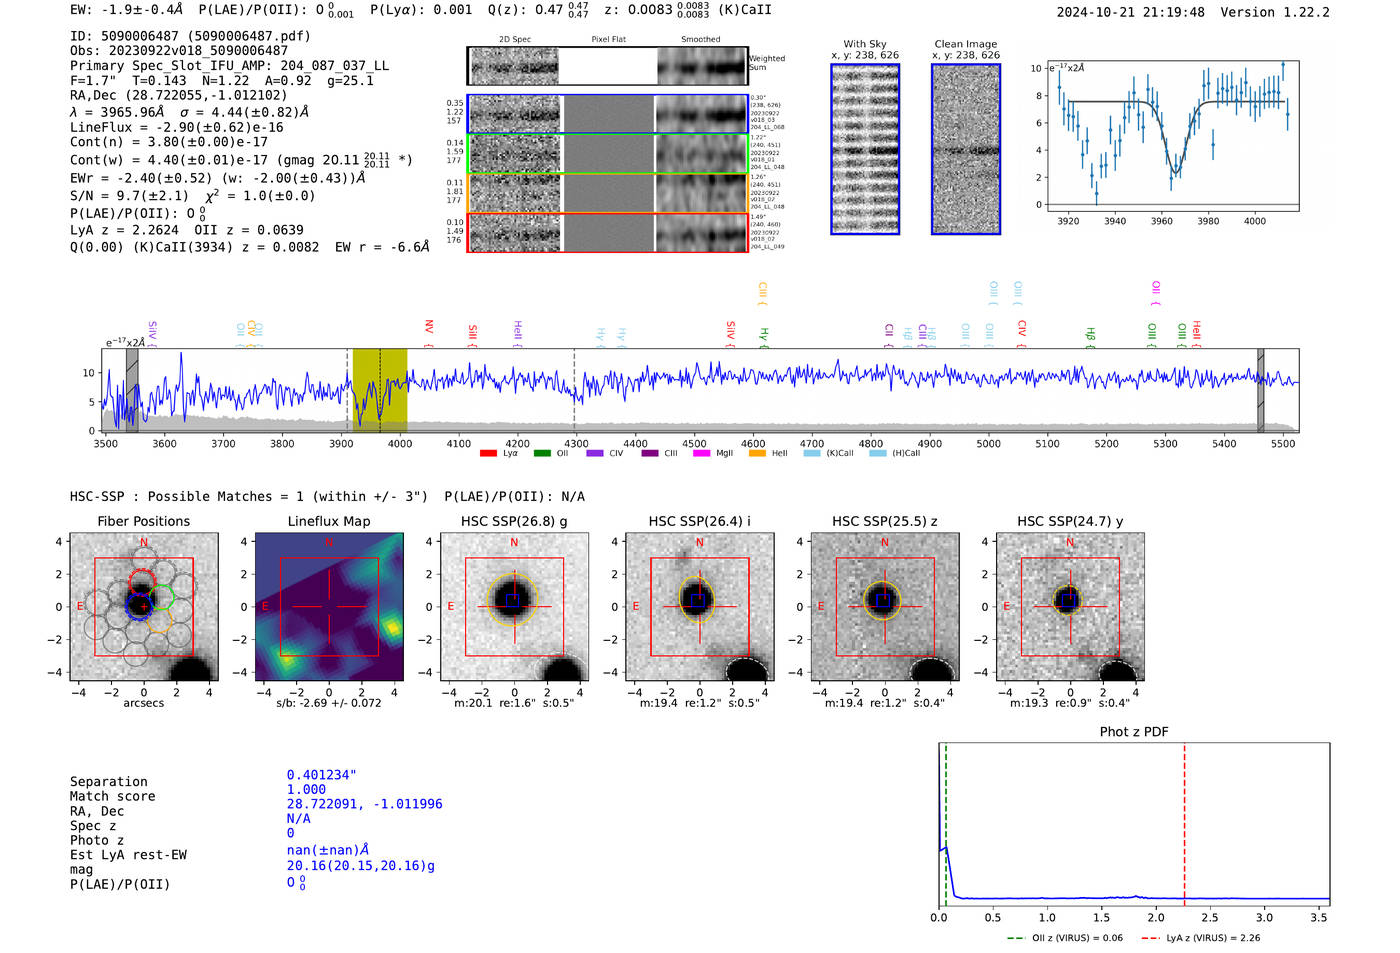Click the CIII legend swatch
1400x953 pixels.
click(x=650, y=454)
